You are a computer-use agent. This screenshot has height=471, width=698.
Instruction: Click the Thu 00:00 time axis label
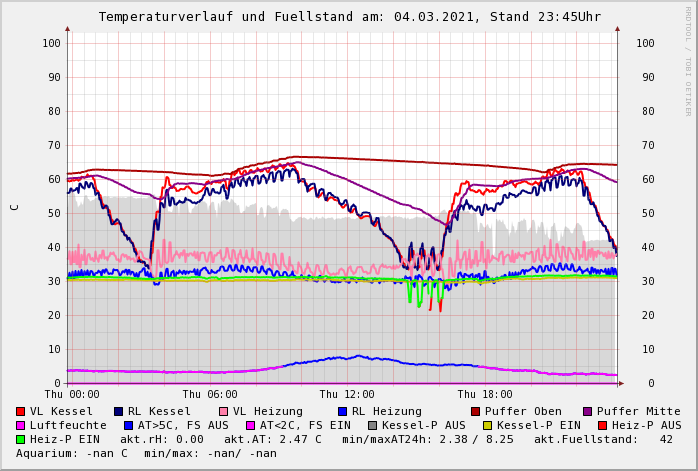72,395
